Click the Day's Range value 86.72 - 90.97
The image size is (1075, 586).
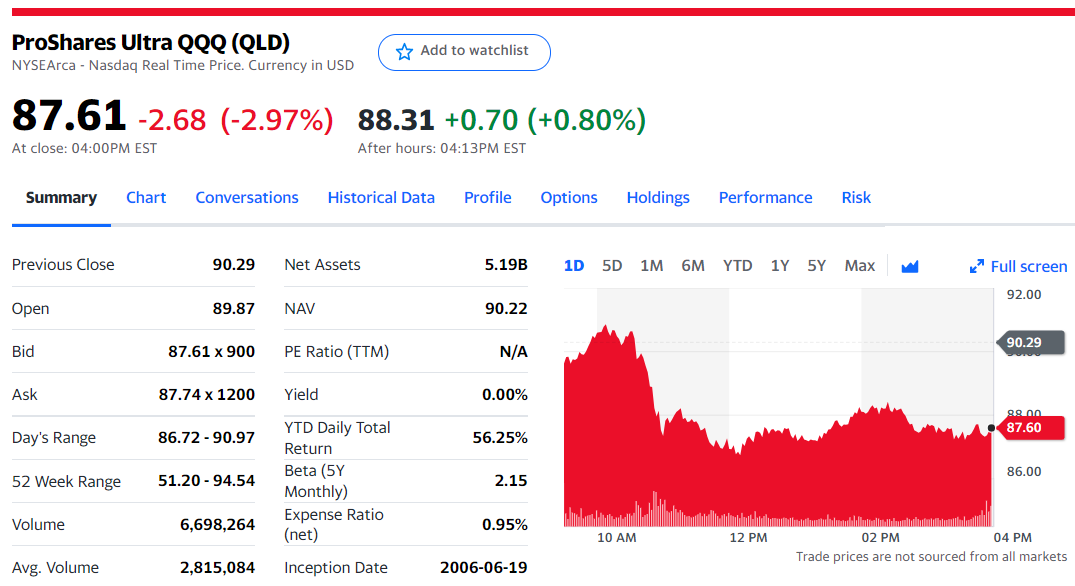(206, 437)
